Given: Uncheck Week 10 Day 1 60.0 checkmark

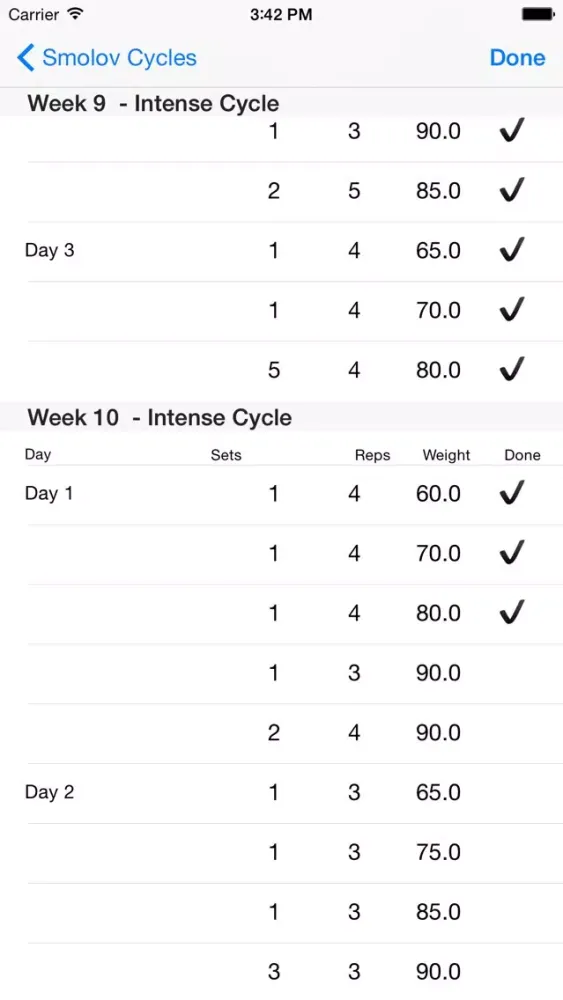Looking at the screenshot, I should 511,492.
